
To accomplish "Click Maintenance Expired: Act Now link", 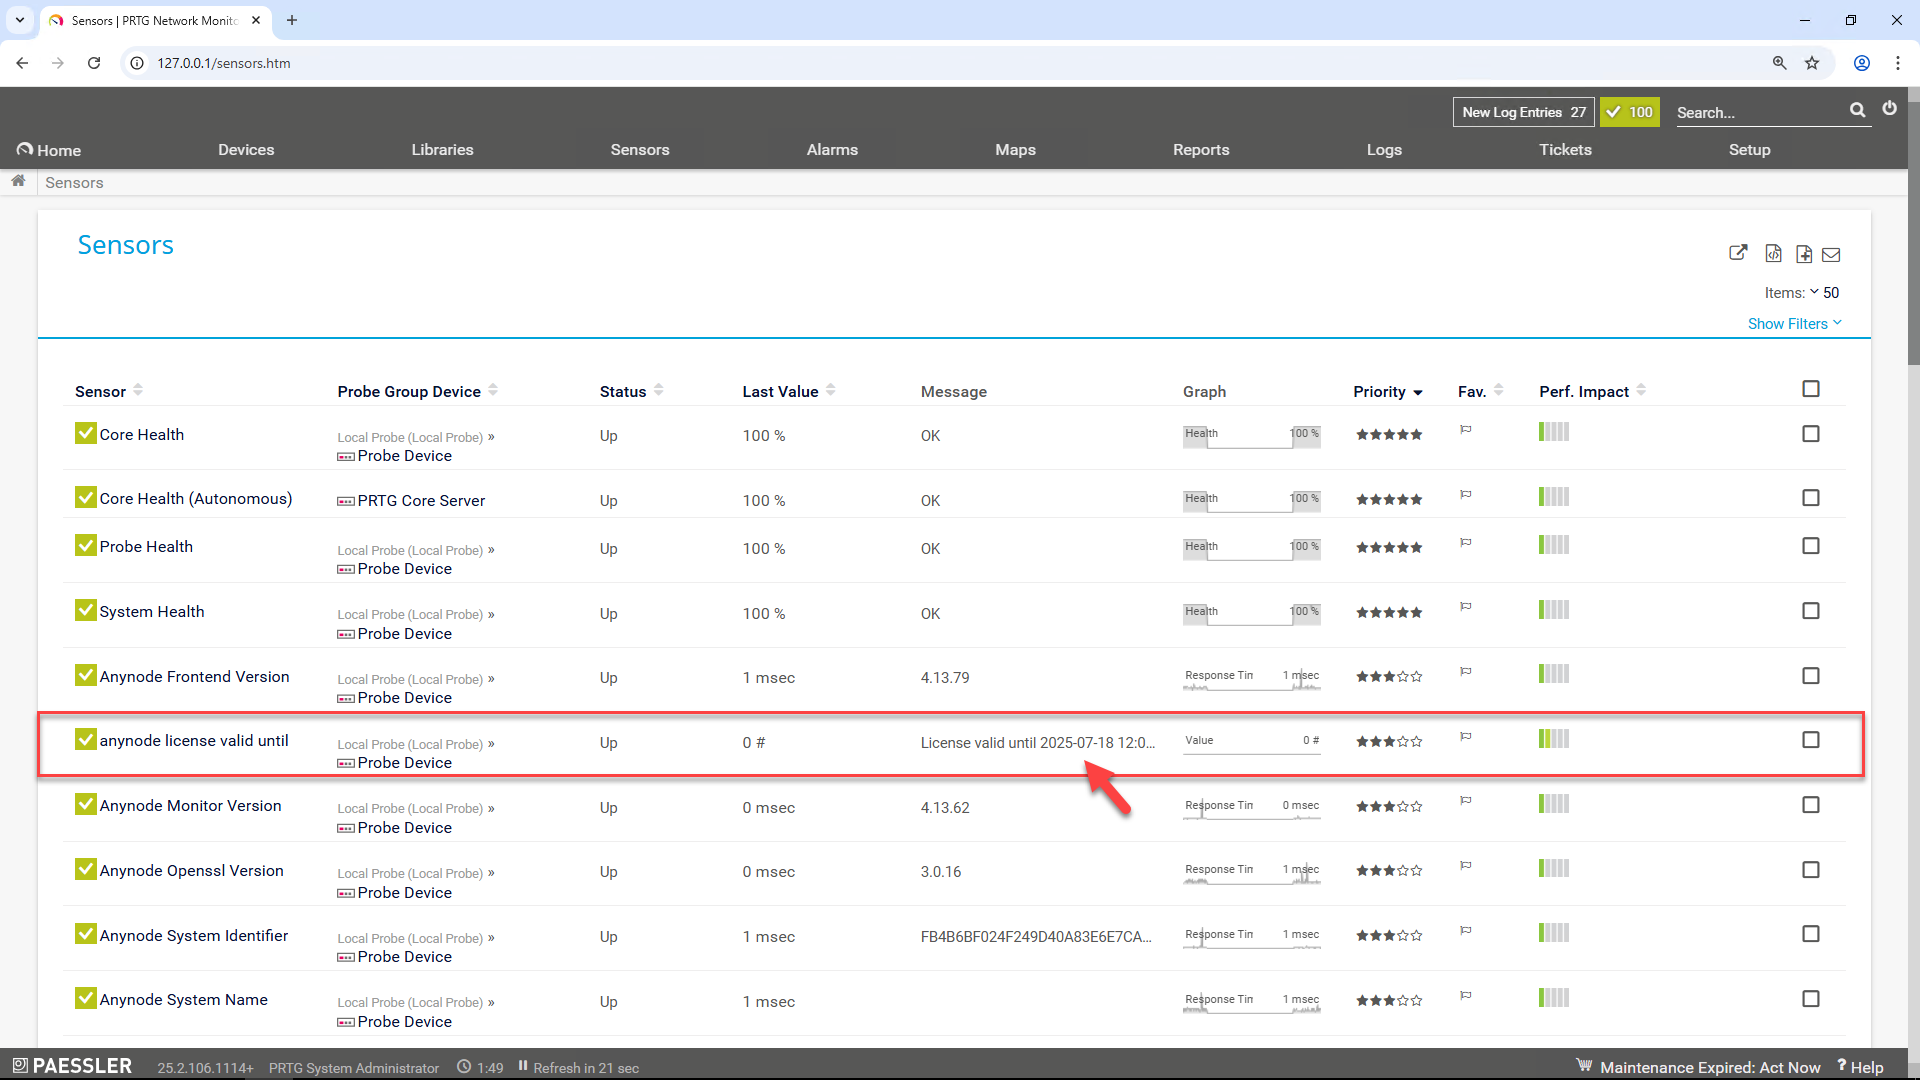I will [1710, 1067].
